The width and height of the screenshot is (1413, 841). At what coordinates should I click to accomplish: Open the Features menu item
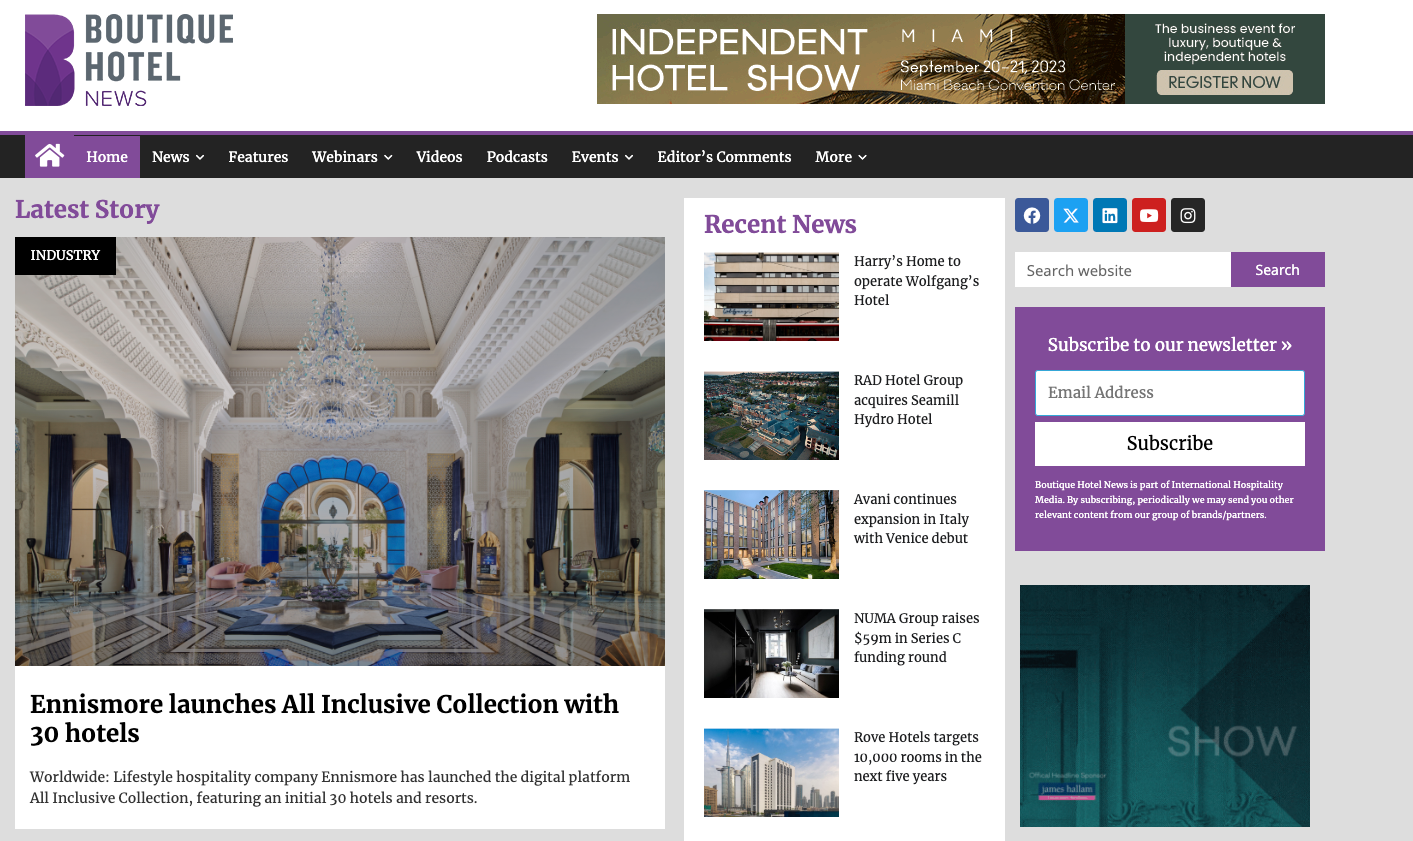(x=258, y=157)
